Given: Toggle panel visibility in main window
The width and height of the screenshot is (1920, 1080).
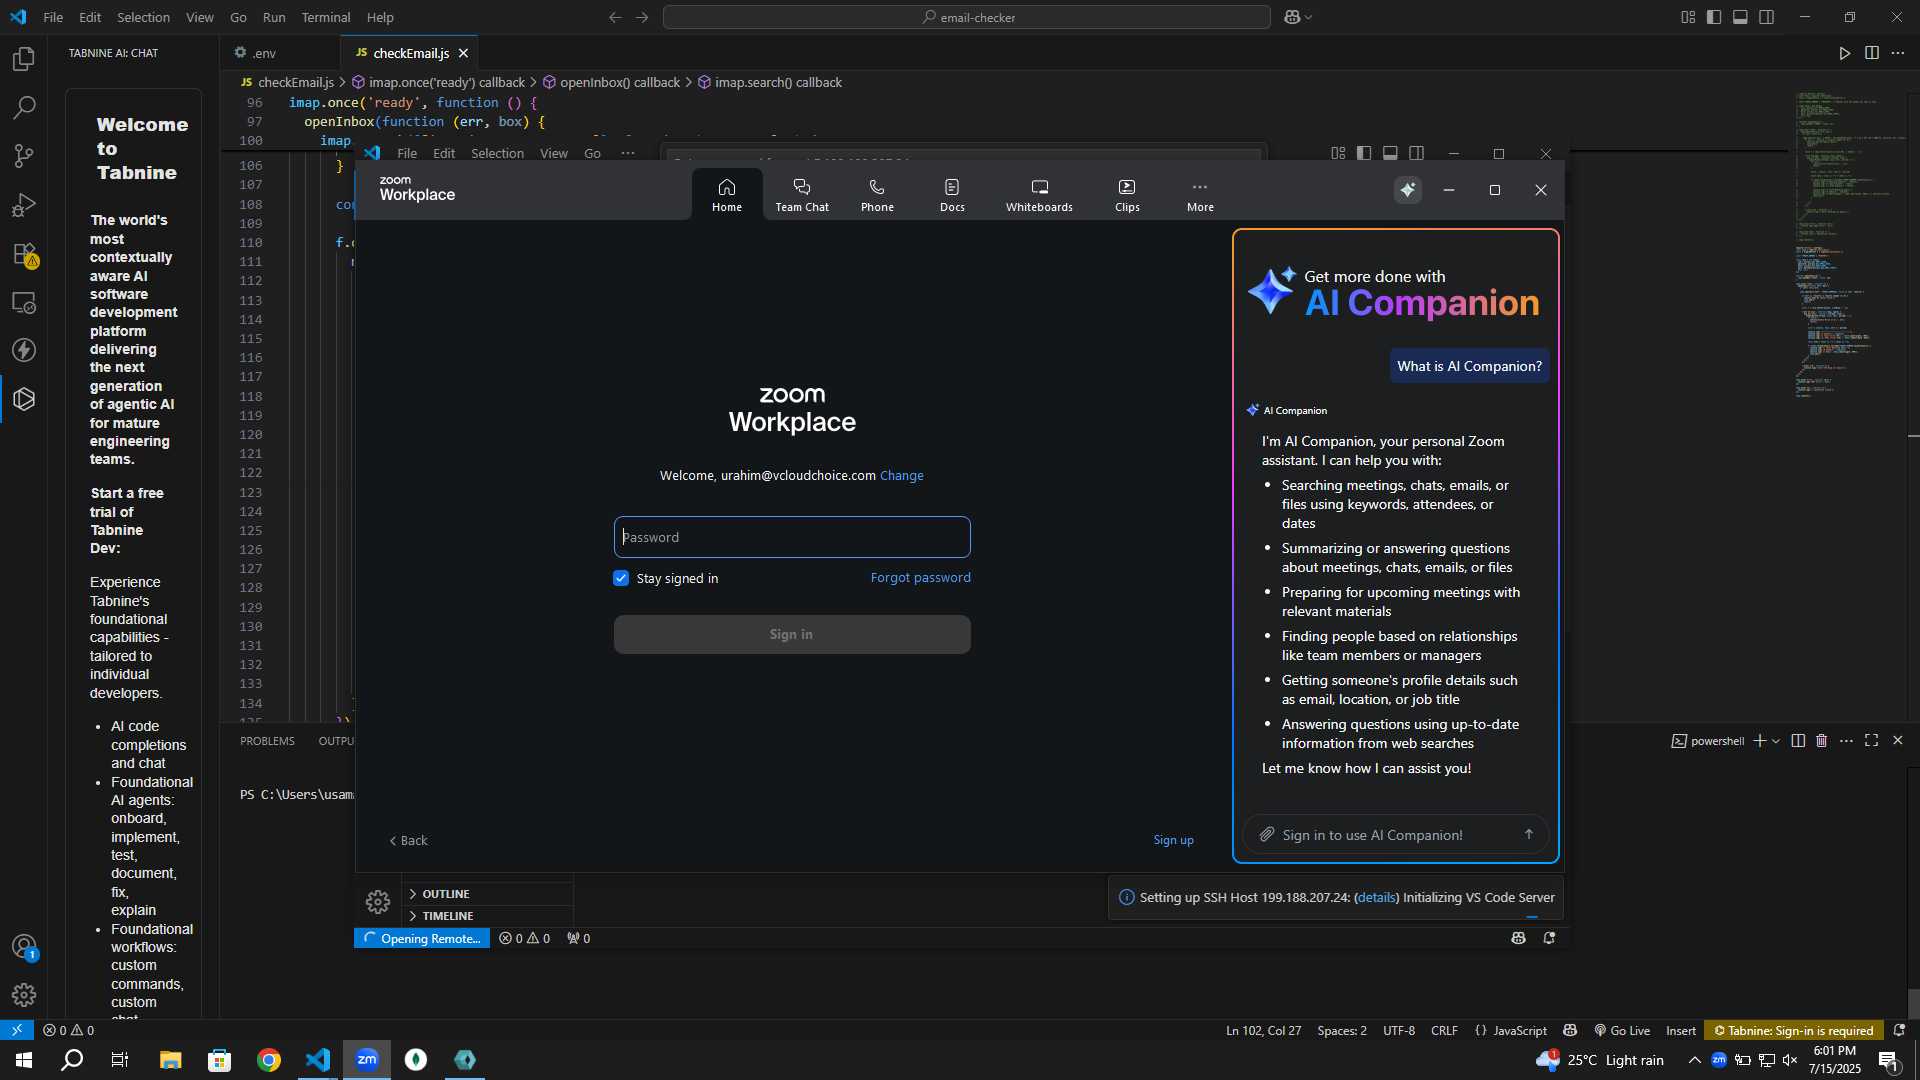Looking at the screenshot, I should (1740, 17).
